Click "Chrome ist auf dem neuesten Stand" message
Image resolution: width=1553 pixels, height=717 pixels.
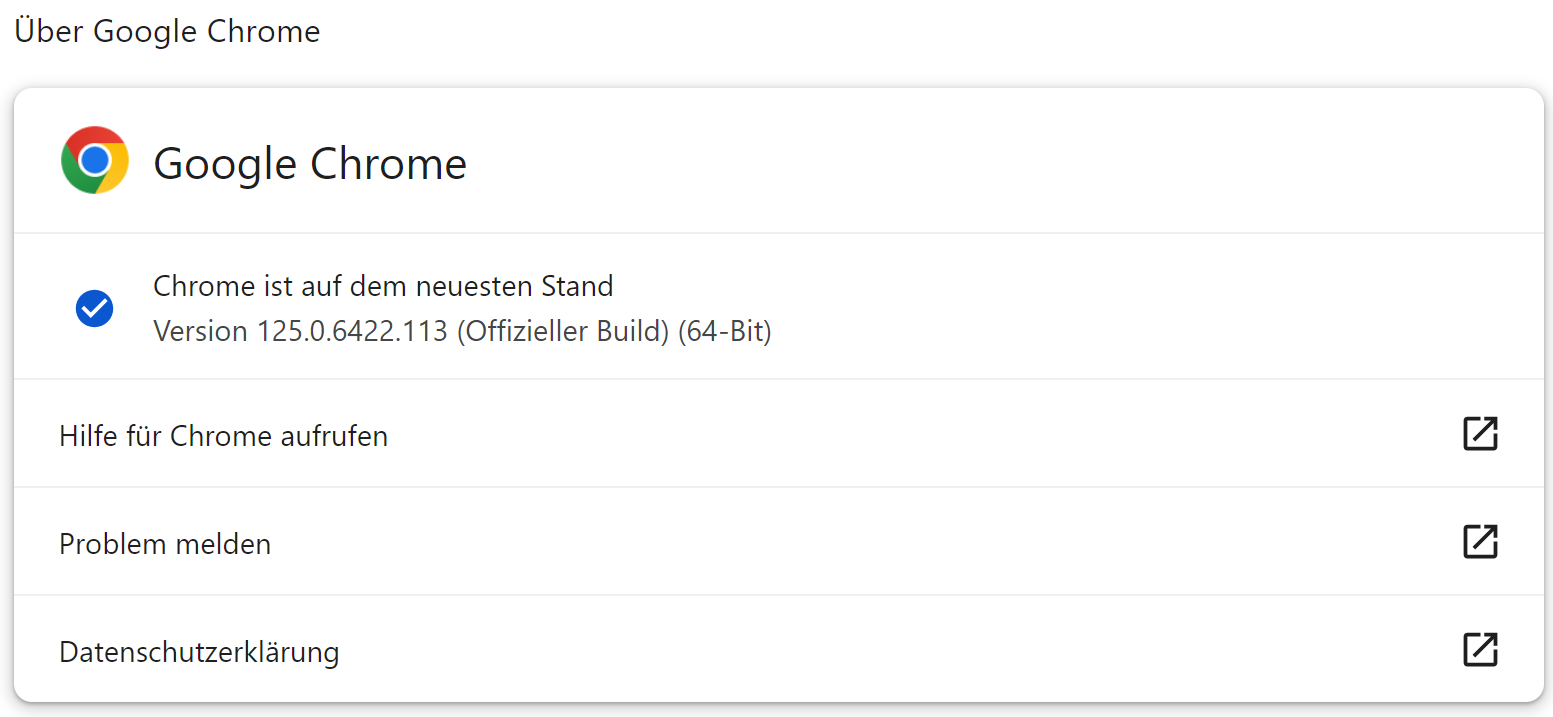coord(383,287)
